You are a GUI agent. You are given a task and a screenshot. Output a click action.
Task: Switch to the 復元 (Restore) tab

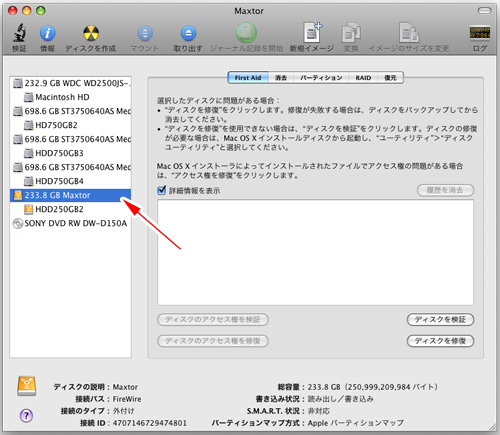point(390,78)
